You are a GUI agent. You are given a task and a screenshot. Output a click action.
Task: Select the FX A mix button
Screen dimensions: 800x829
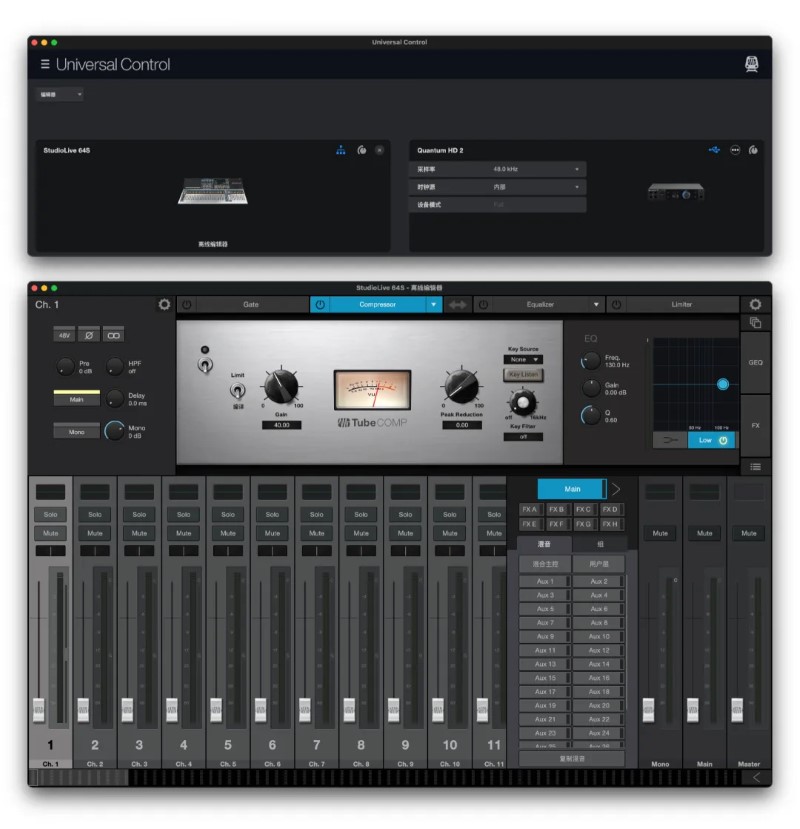(530, 509)
